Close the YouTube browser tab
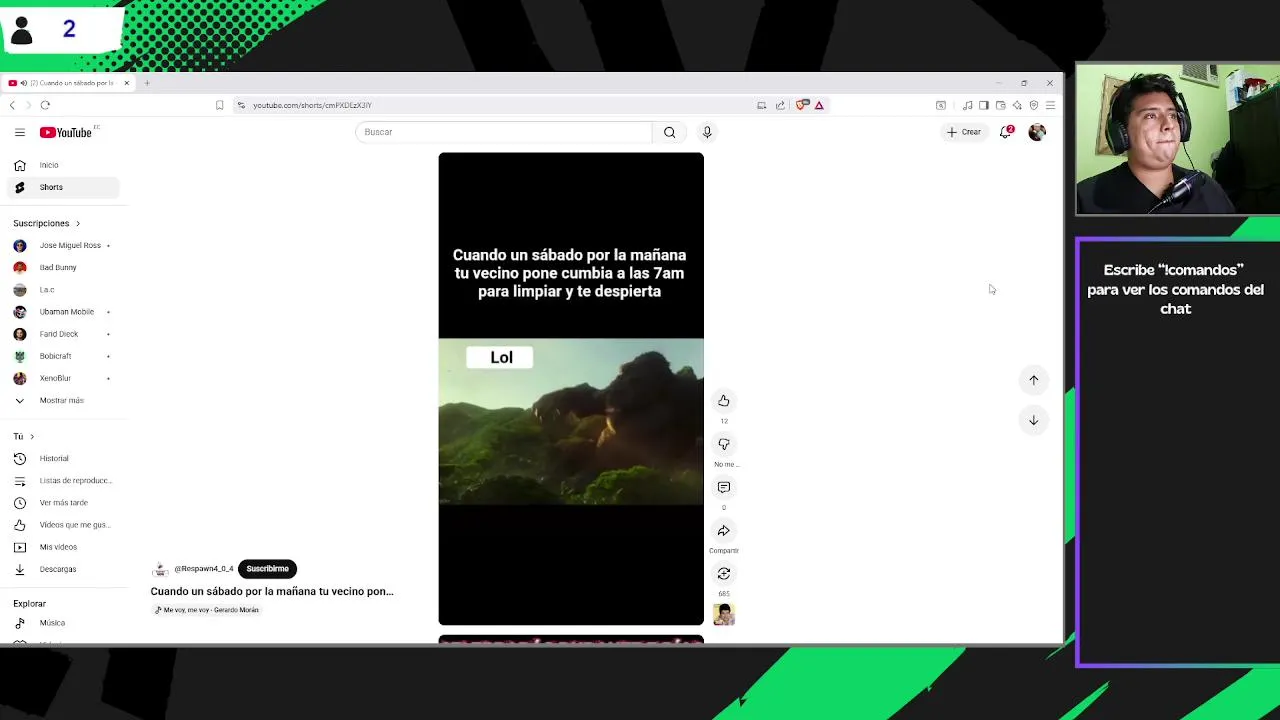 pos(127,83)
